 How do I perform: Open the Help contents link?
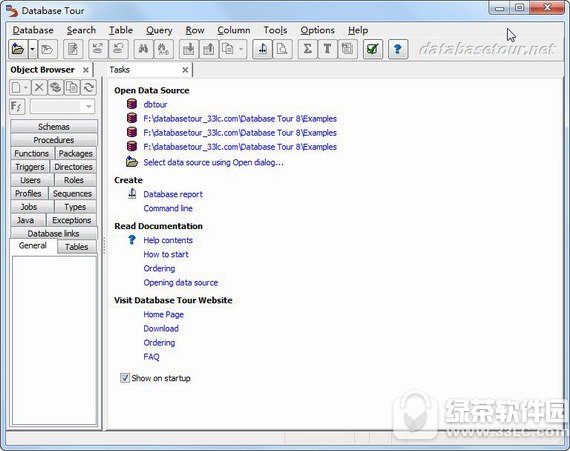pyautogui.click(x=168, y=240)
